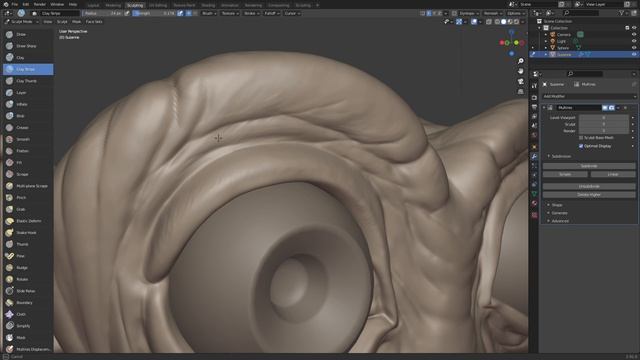Screen dimensions: 640x360
Task: Toggle radius pressure sensitivity button
Action: pyautogui.click(x=127, y=13)
